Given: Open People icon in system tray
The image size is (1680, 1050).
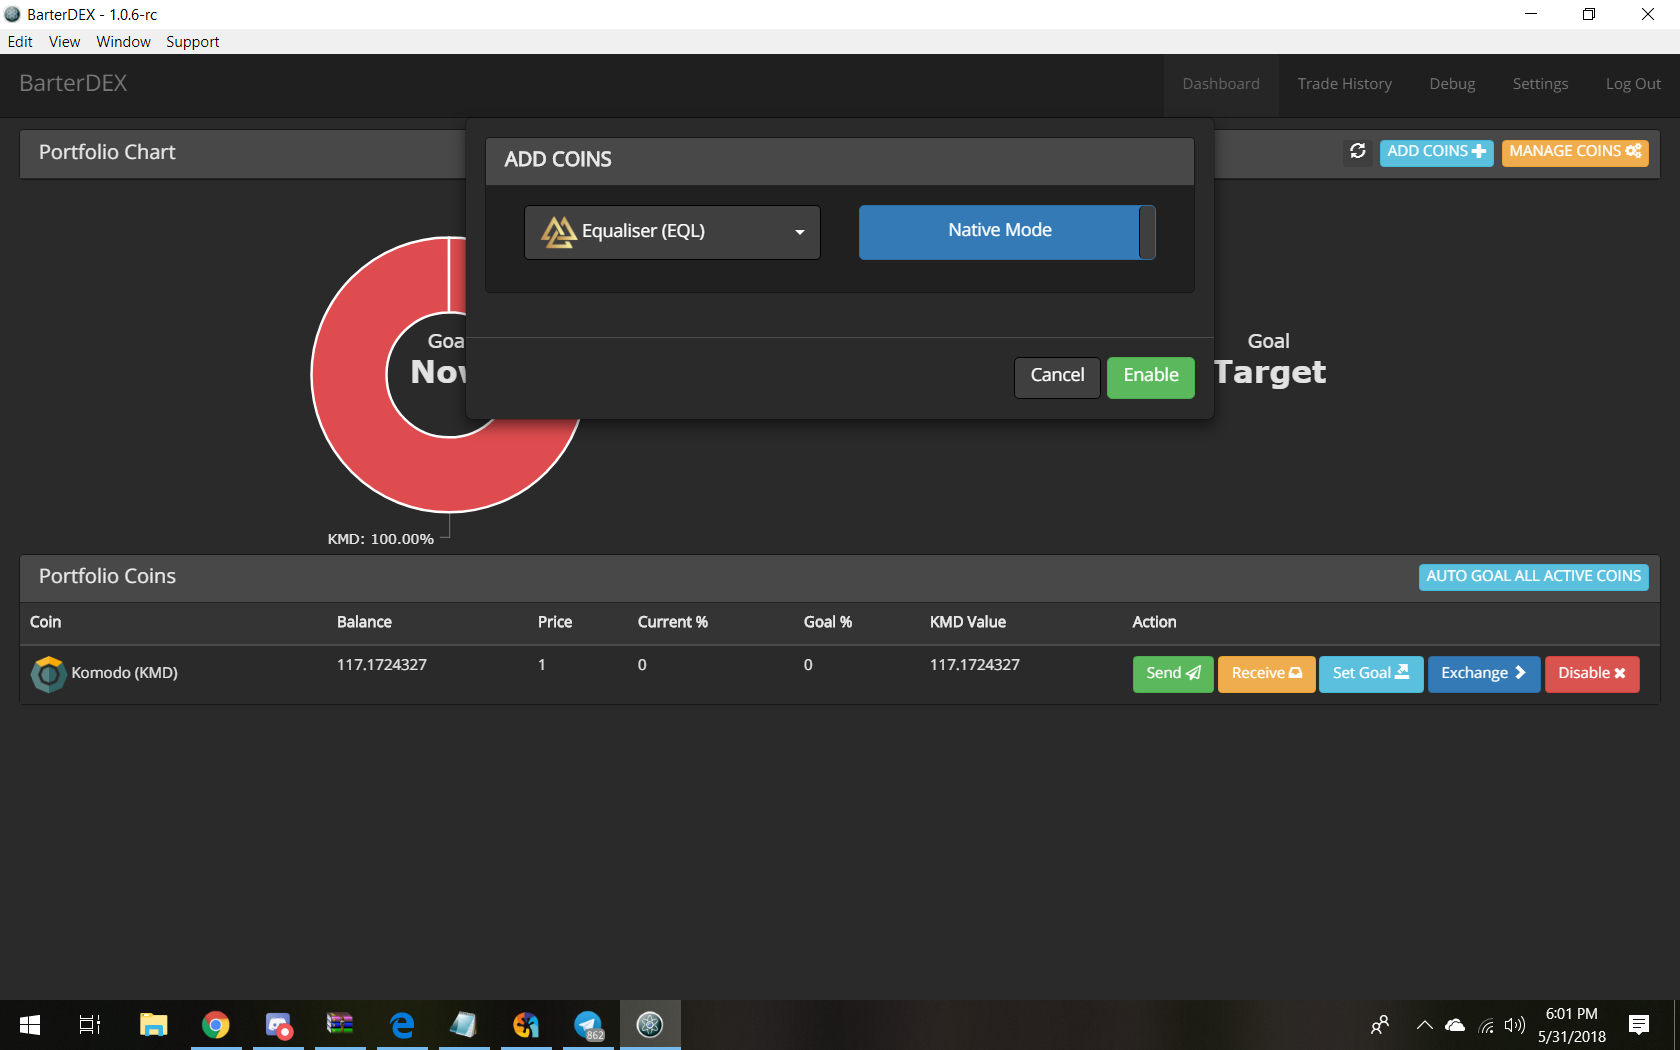Looking at the screenshot, I should pos(1380,1025).
